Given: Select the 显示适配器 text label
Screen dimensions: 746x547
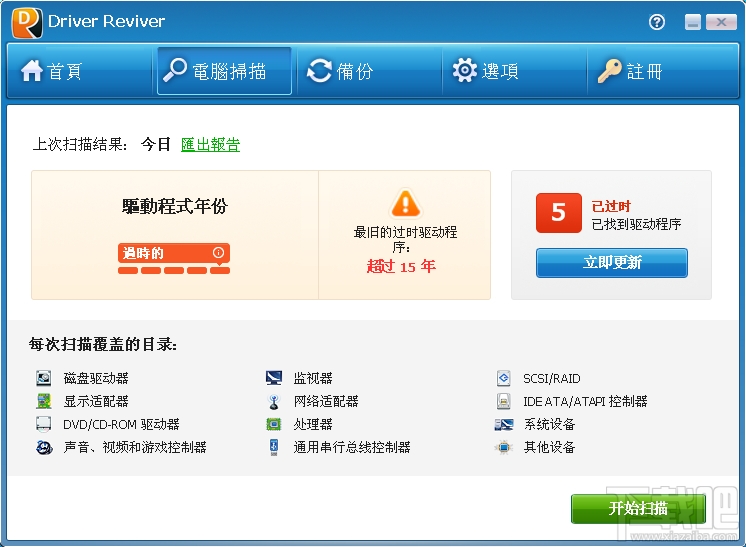Looking at the screenshot, I should coord(96,401).
